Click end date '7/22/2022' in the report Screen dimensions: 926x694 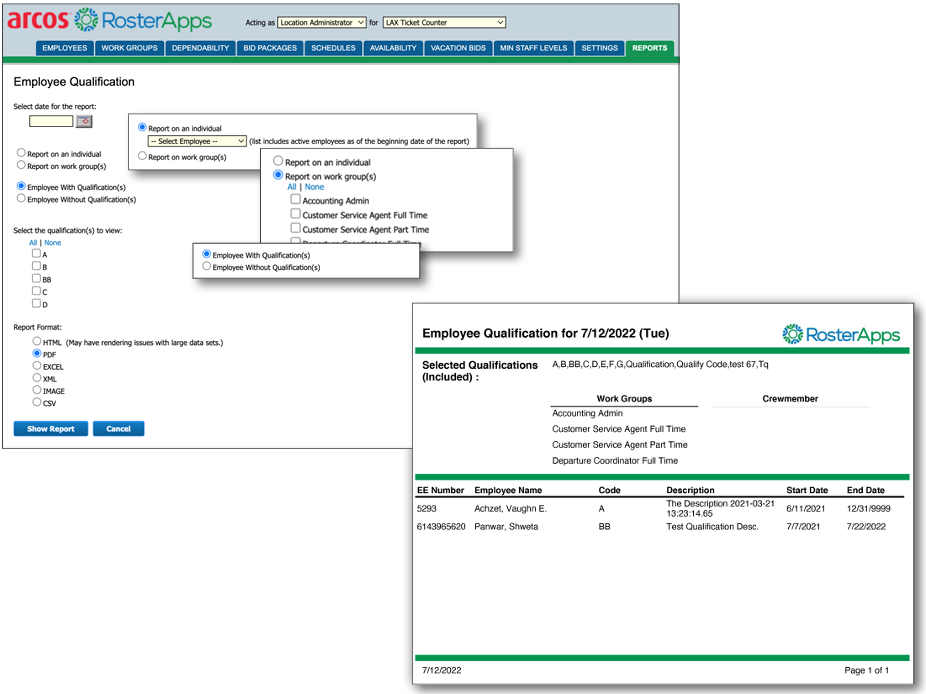click(866, 526)
